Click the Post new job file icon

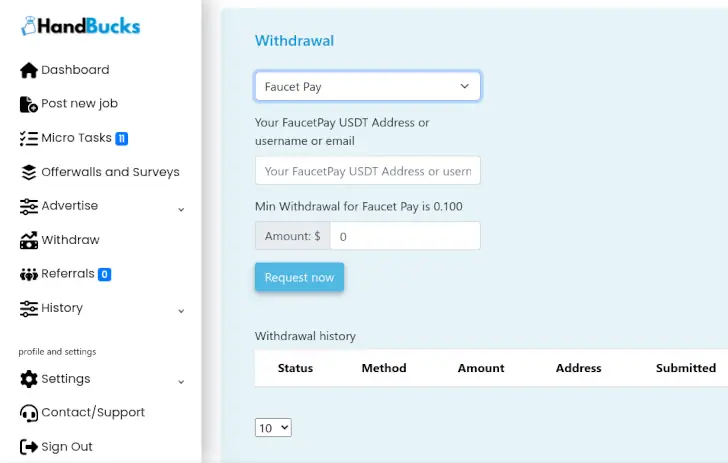click(29, 104)
